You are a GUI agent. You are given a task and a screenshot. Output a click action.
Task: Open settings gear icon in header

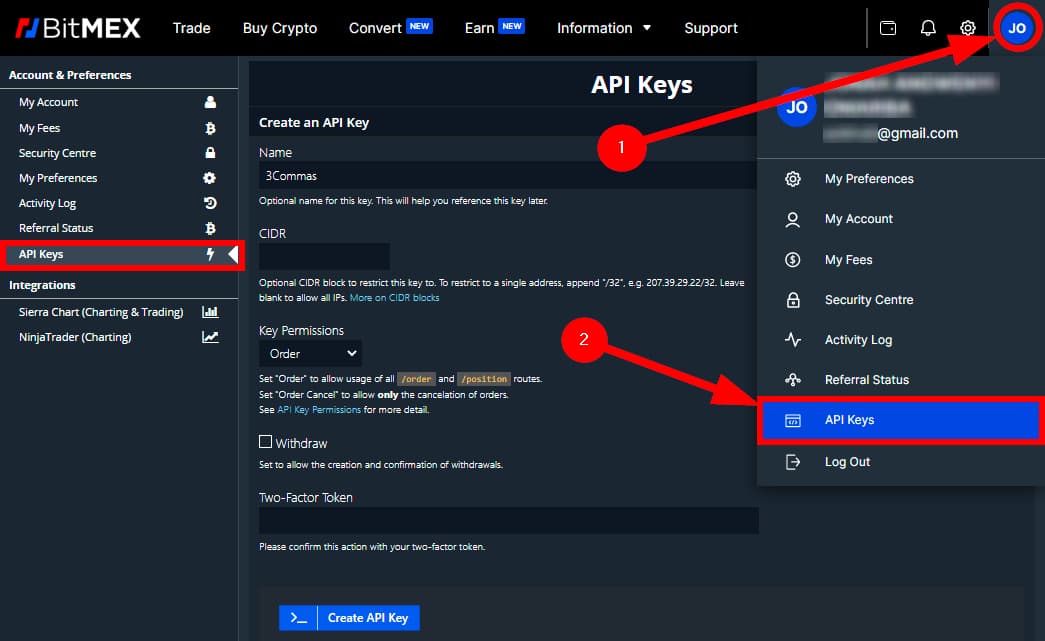(x=968, y=28)
